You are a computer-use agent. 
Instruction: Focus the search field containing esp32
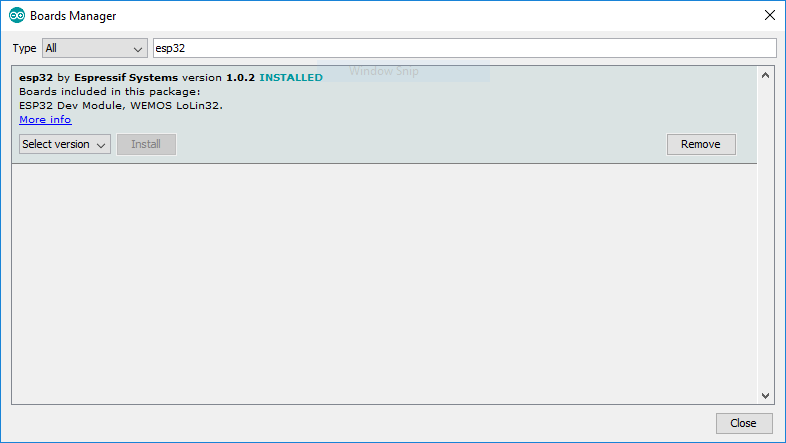tap(465, 48)
